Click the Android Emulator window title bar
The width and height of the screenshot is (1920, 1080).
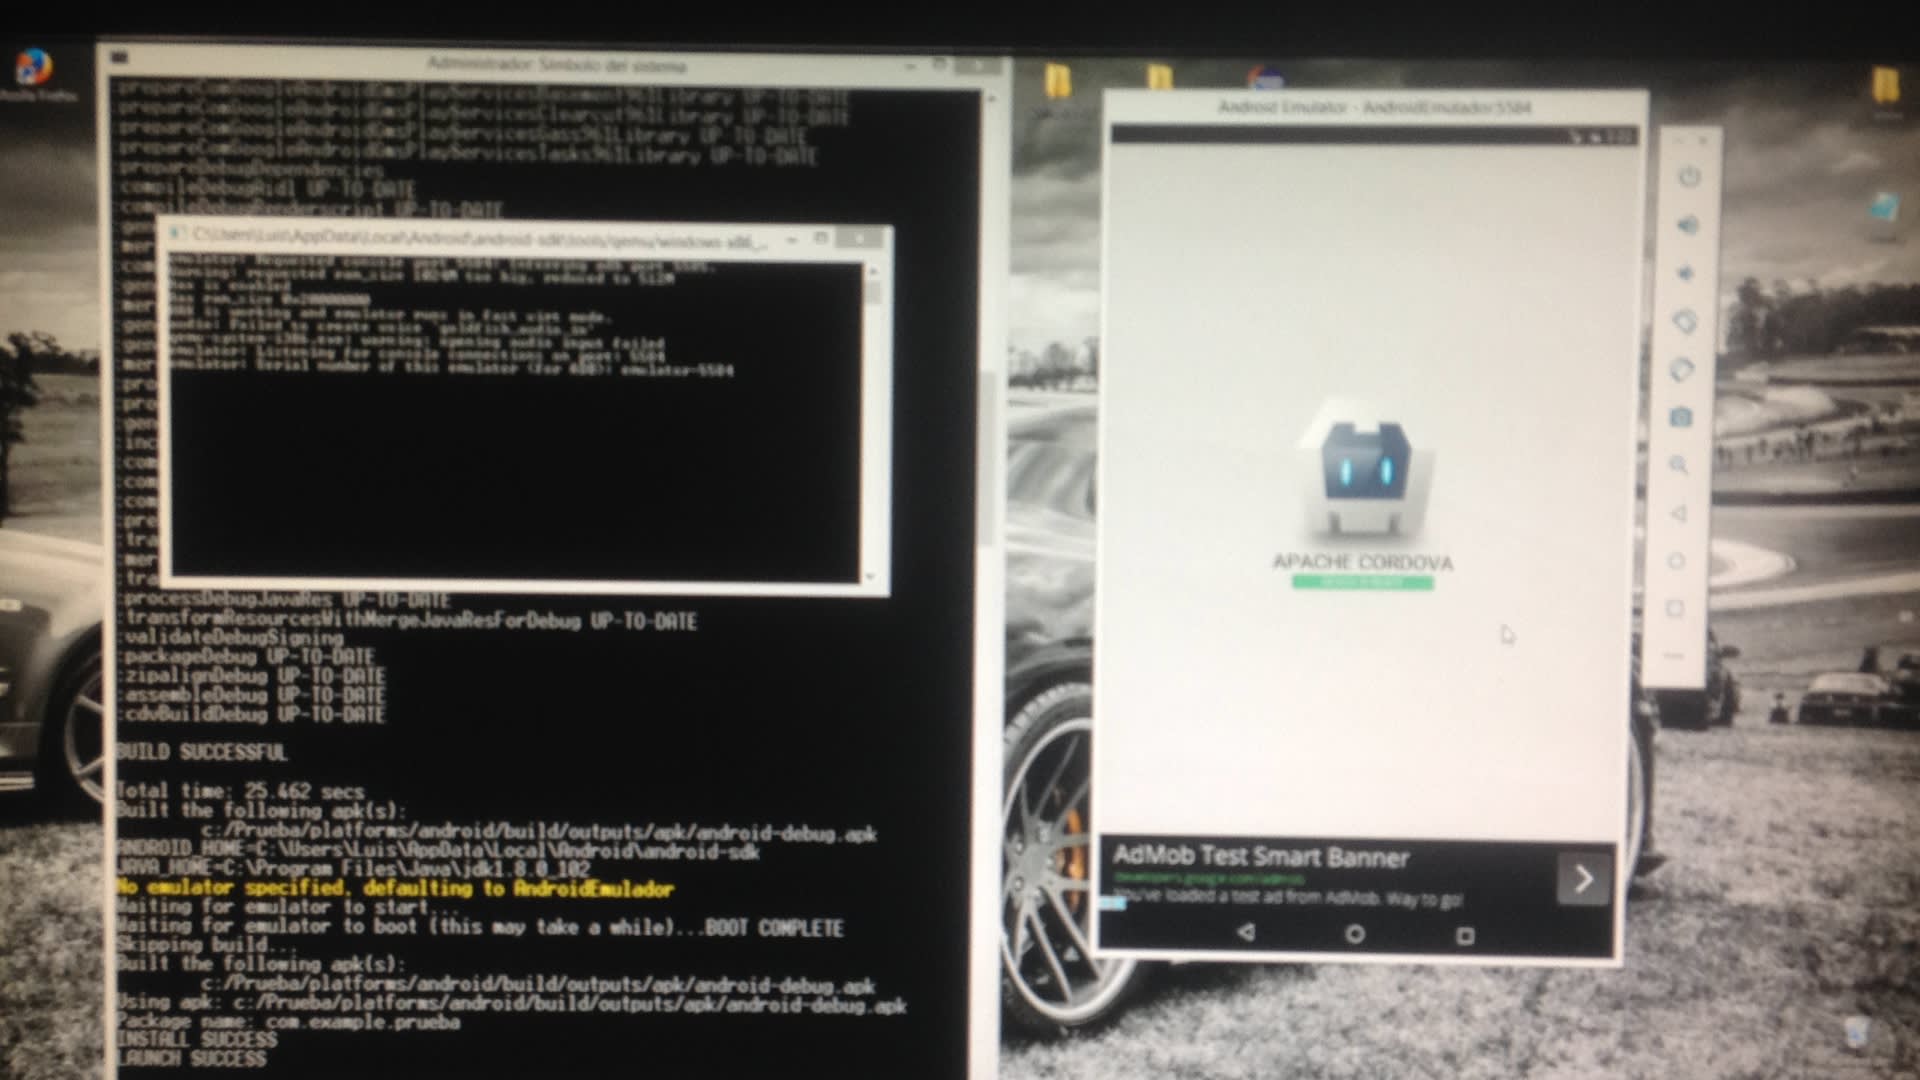pyautogui.click(x=1373, y=107)
